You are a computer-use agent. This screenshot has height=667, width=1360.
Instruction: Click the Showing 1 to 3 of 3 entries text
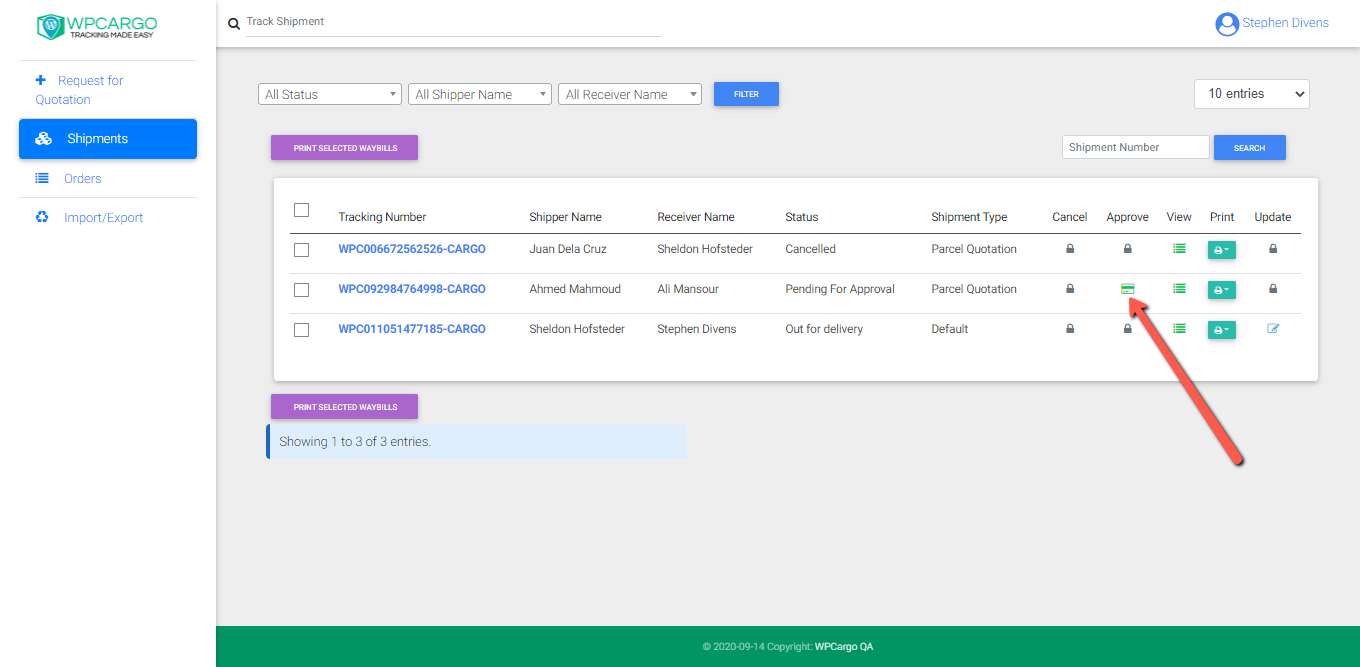(355, 441)
